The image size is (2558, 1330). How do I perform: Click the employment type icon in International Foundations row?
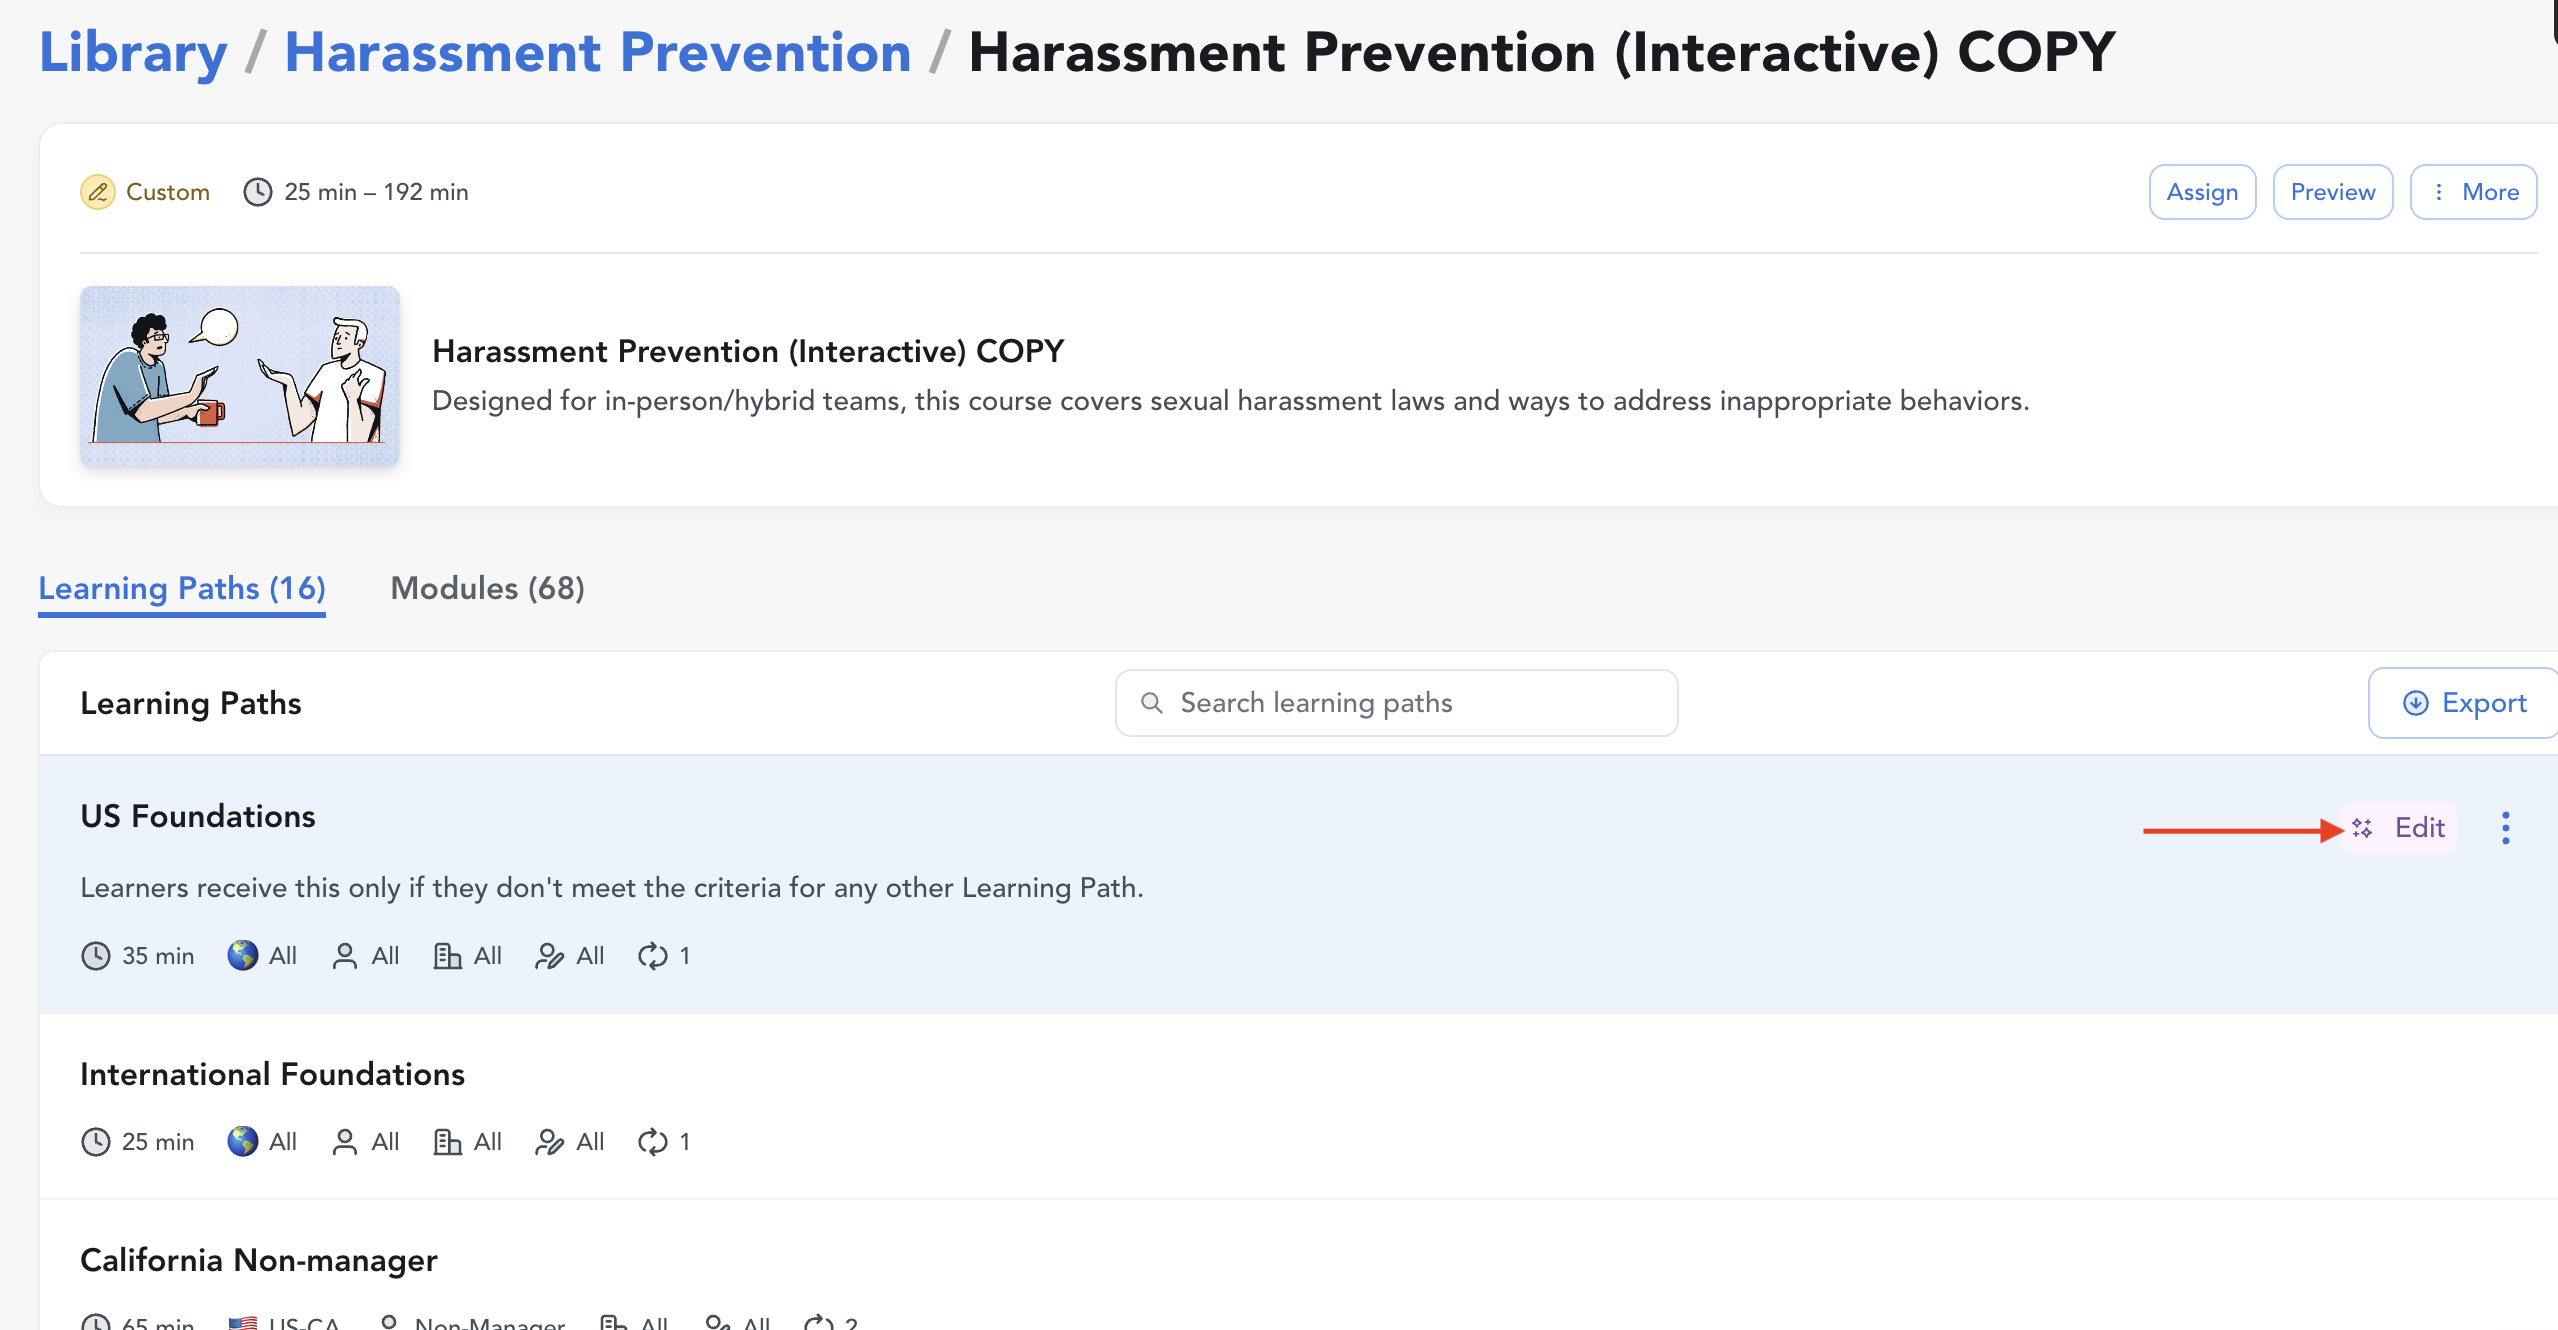point(549,1142)
